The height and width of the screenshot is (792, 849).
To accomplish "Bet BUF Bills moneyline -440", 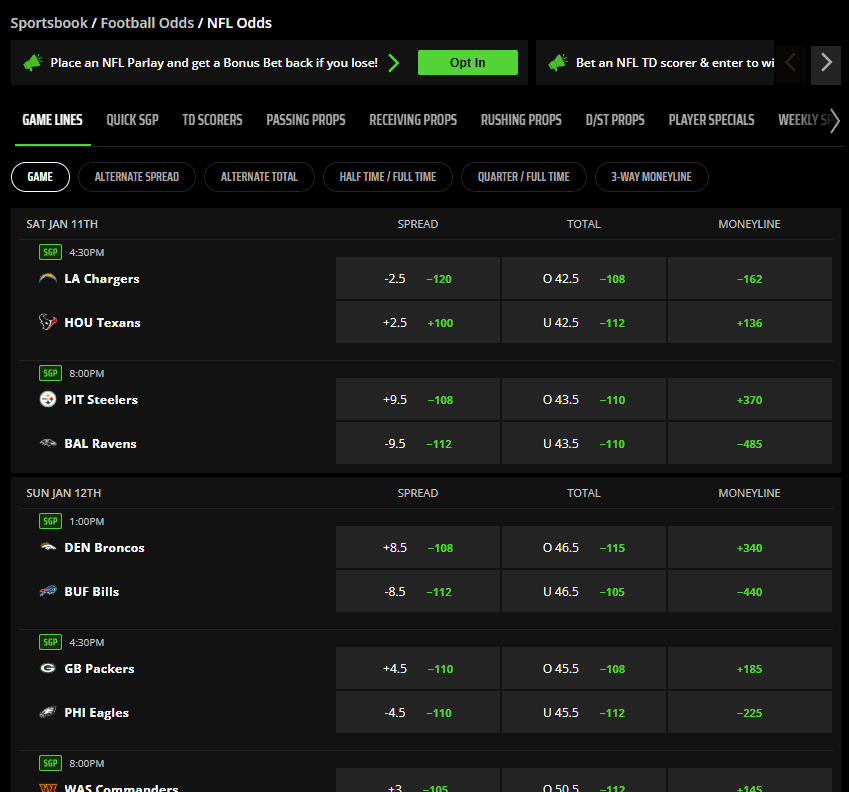I will coord(750,591).
